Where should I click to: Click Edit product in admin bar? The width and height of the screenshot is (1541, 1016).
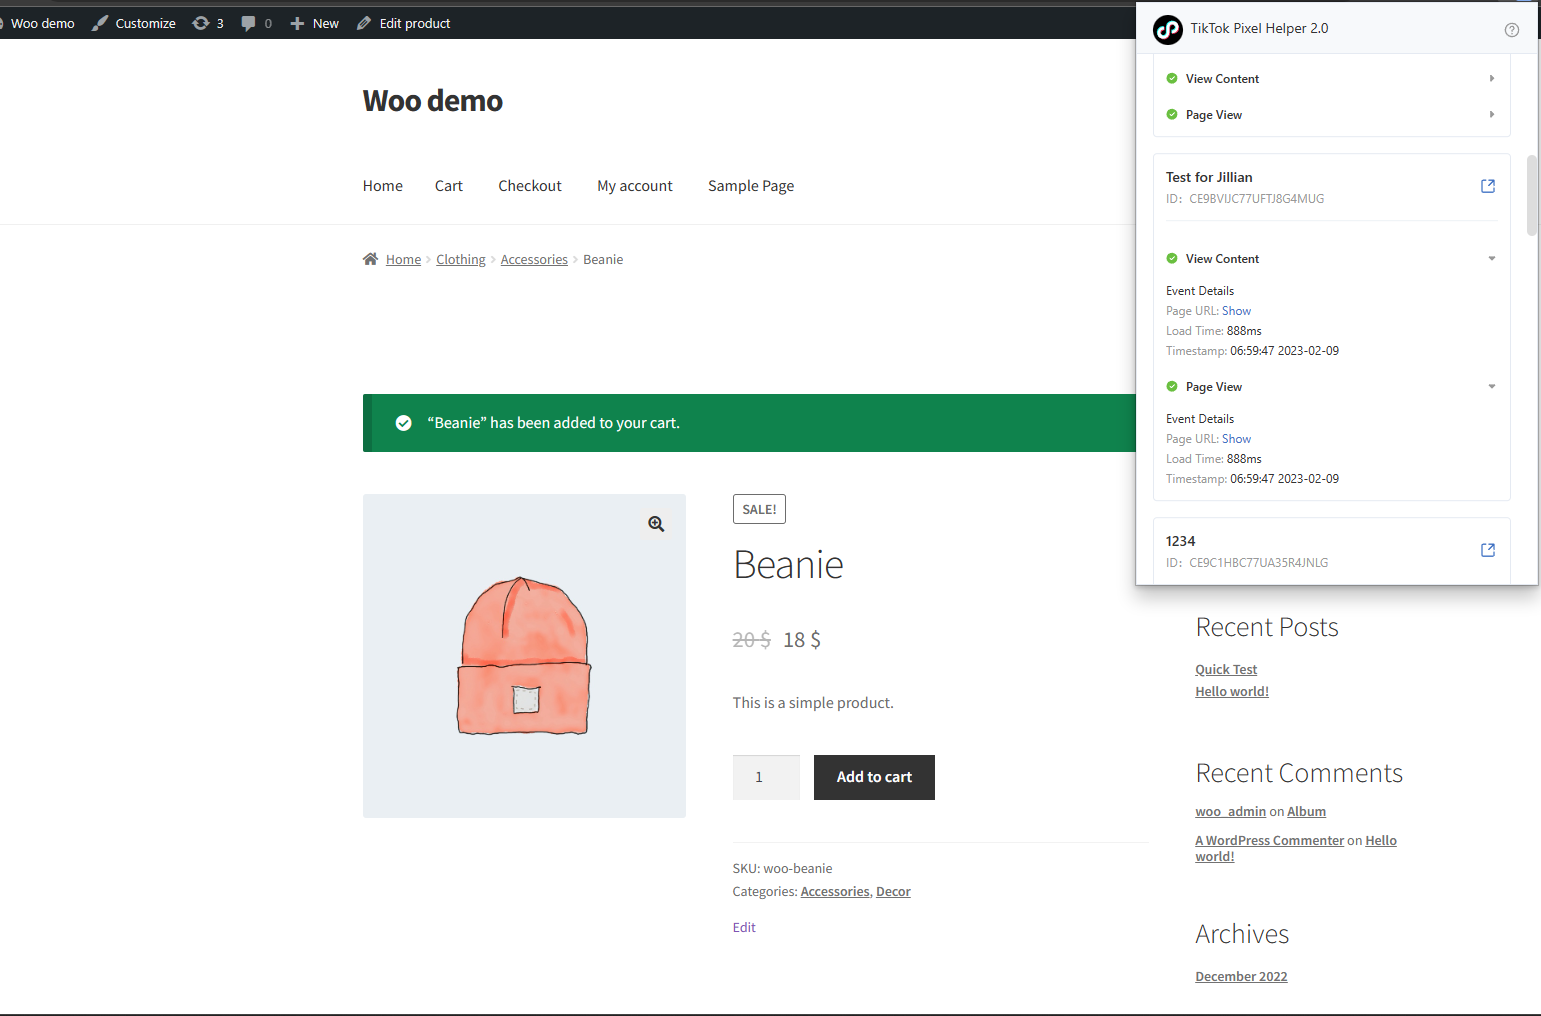tap(404, 23)
